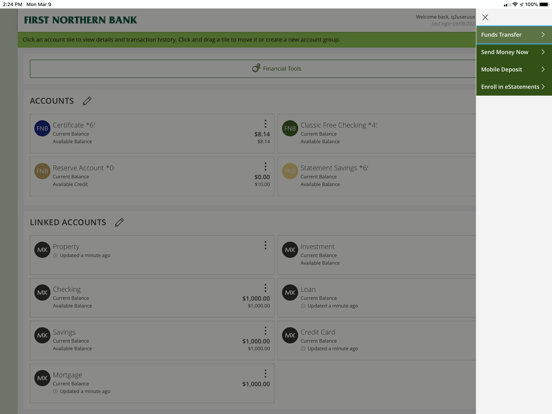Click the yellow FNB icon on Statement Savings

[x=290, y=171]
